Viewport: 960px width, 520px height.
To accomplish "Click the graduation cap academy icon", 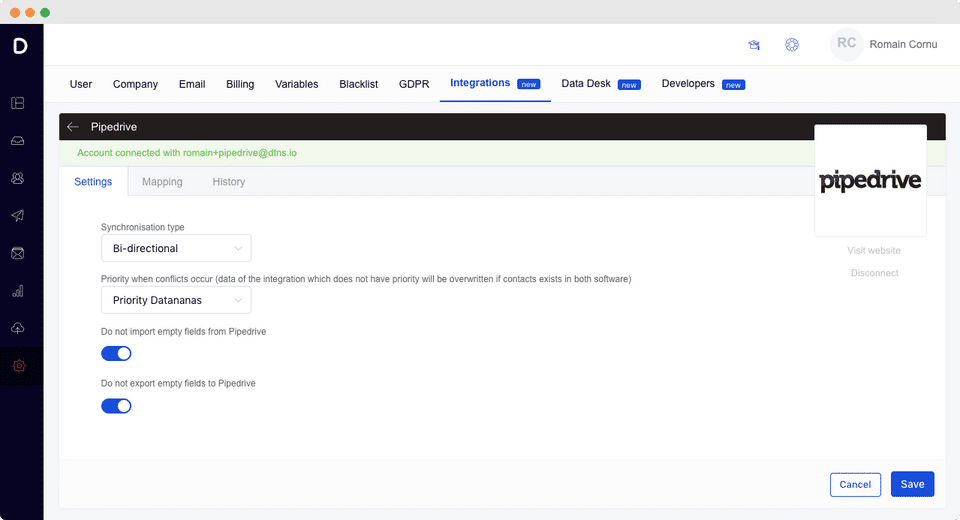I will 754,45.
